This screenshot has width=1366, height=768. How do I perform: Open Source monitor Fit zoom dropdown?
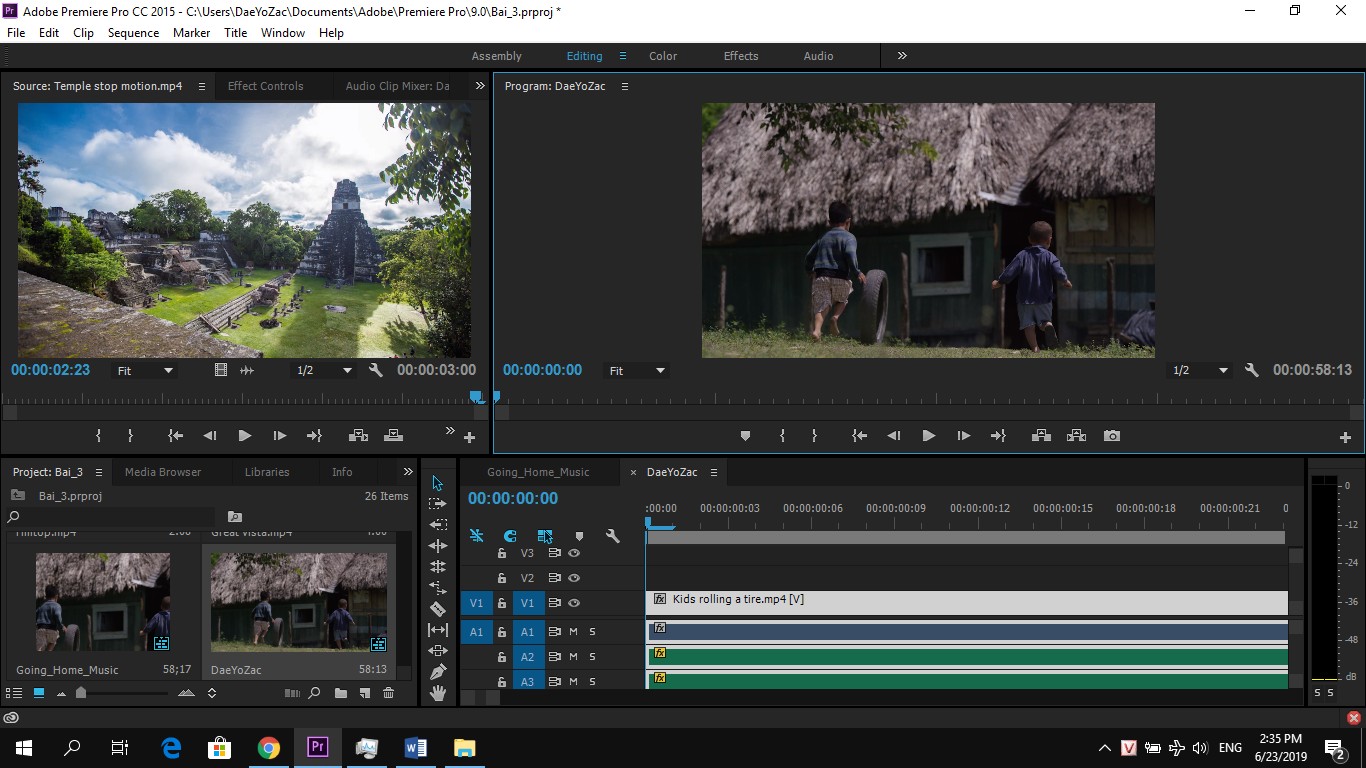(x=144, y=370)
